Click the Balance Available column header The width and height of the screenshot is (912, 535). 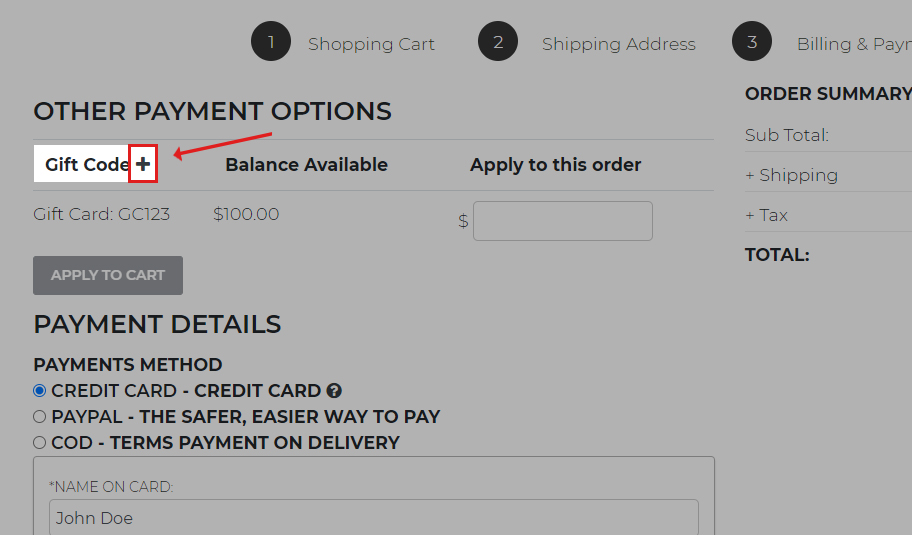coord(306,165)
